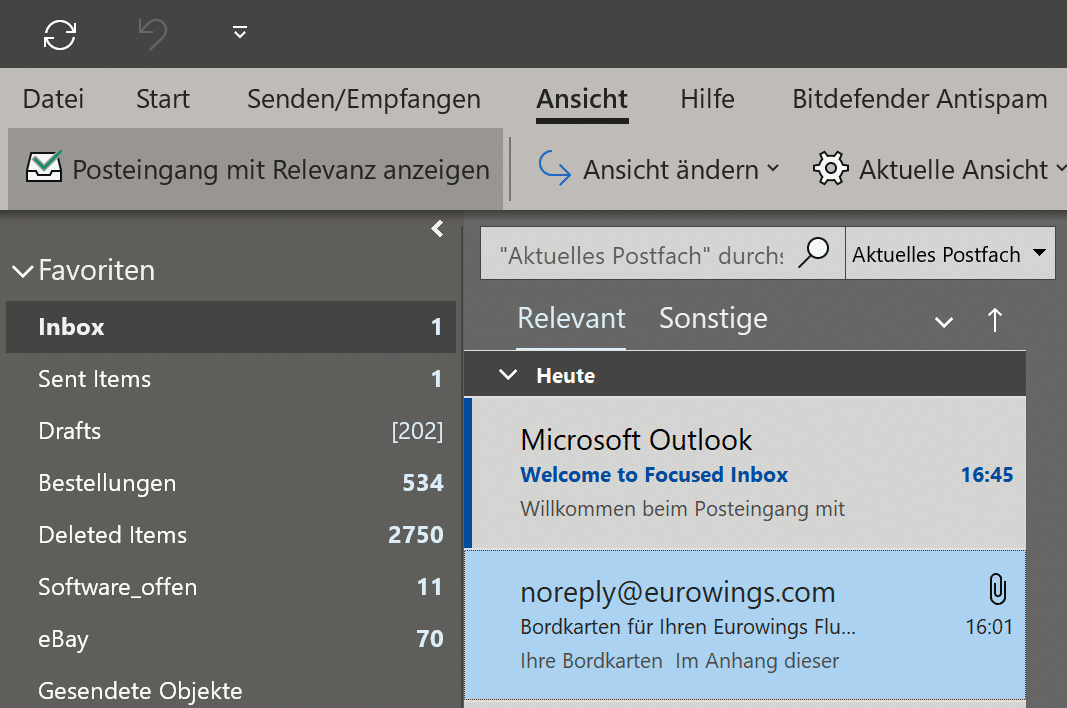Switch to the Relevant inbox tab
1067x708 pixels.
[x=571, y=318]
